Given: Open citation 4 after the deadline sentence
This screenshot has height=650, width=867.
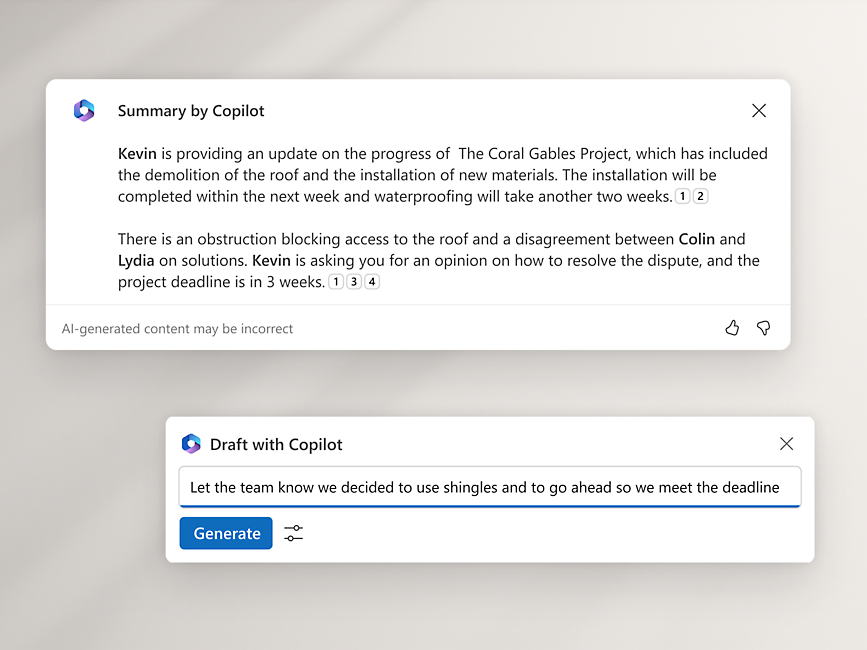Looking at the screenshot, I should click(372, 281).
